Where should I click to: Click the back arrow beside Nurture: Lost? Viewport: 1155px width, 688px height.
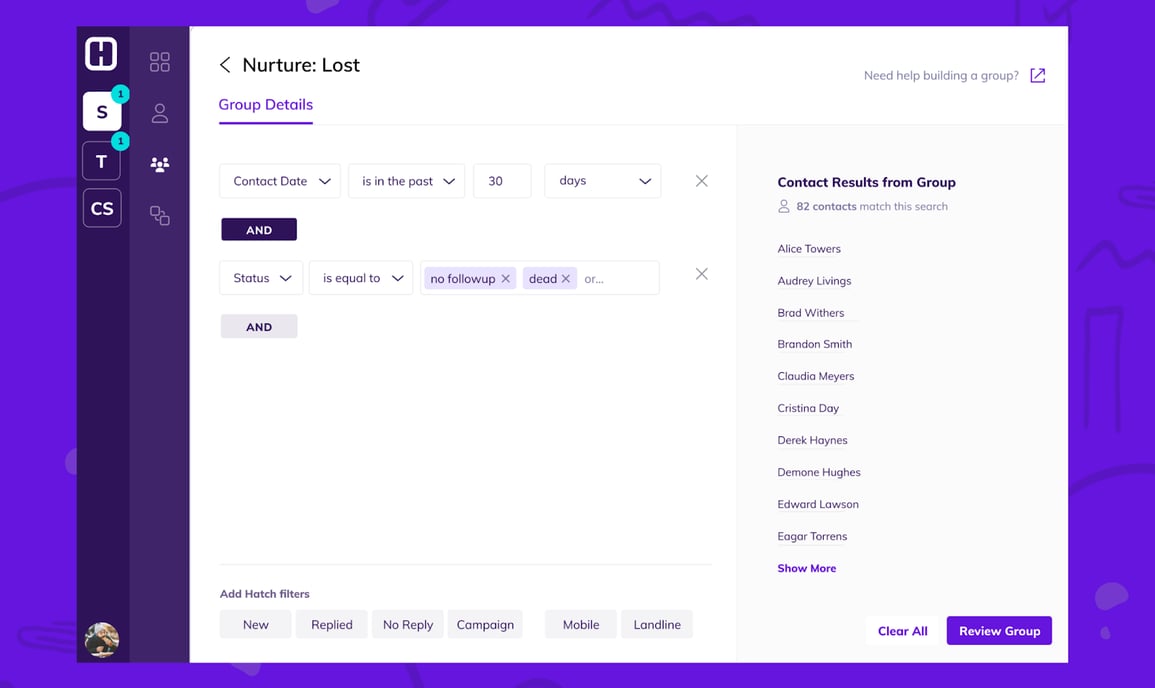click(x=225, y=64)
